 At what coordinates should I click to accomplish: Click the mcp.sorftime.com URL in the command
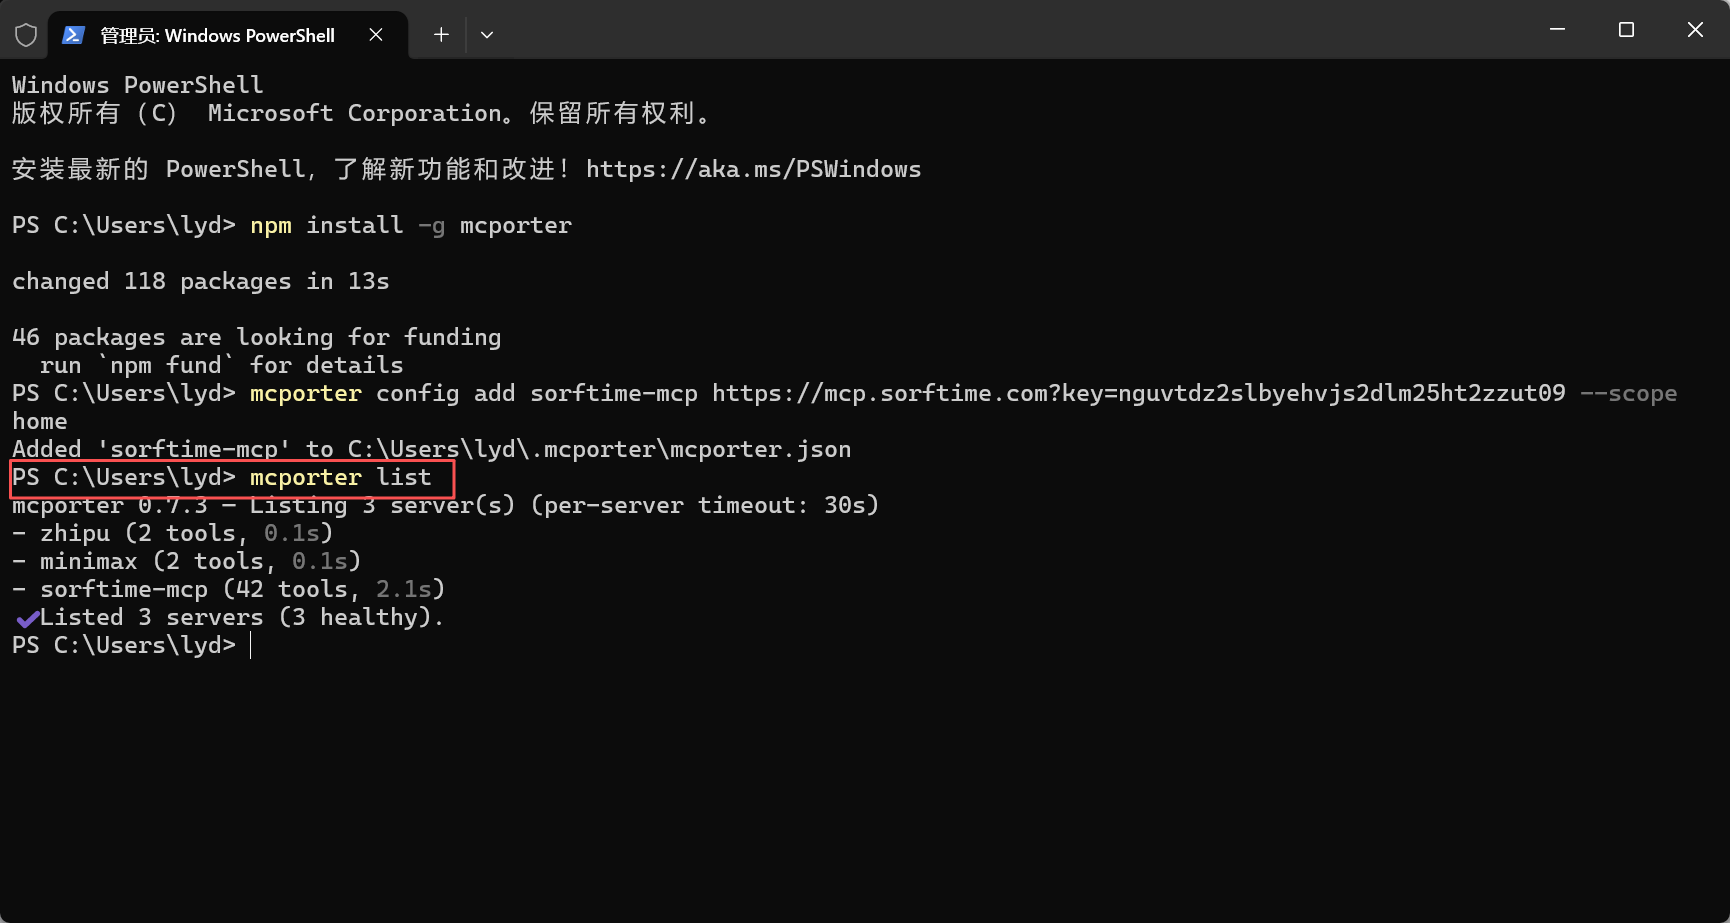1138,393
